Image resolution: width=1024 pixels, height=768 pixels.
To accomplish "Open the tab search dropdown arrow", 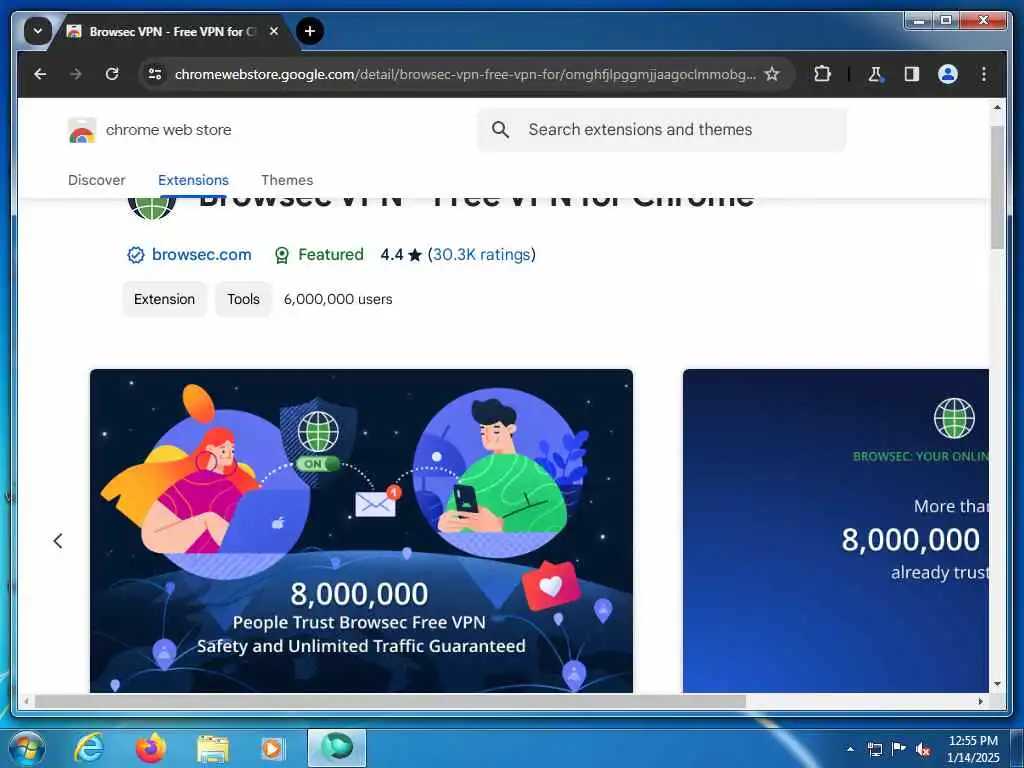I will tap(37, 31).
